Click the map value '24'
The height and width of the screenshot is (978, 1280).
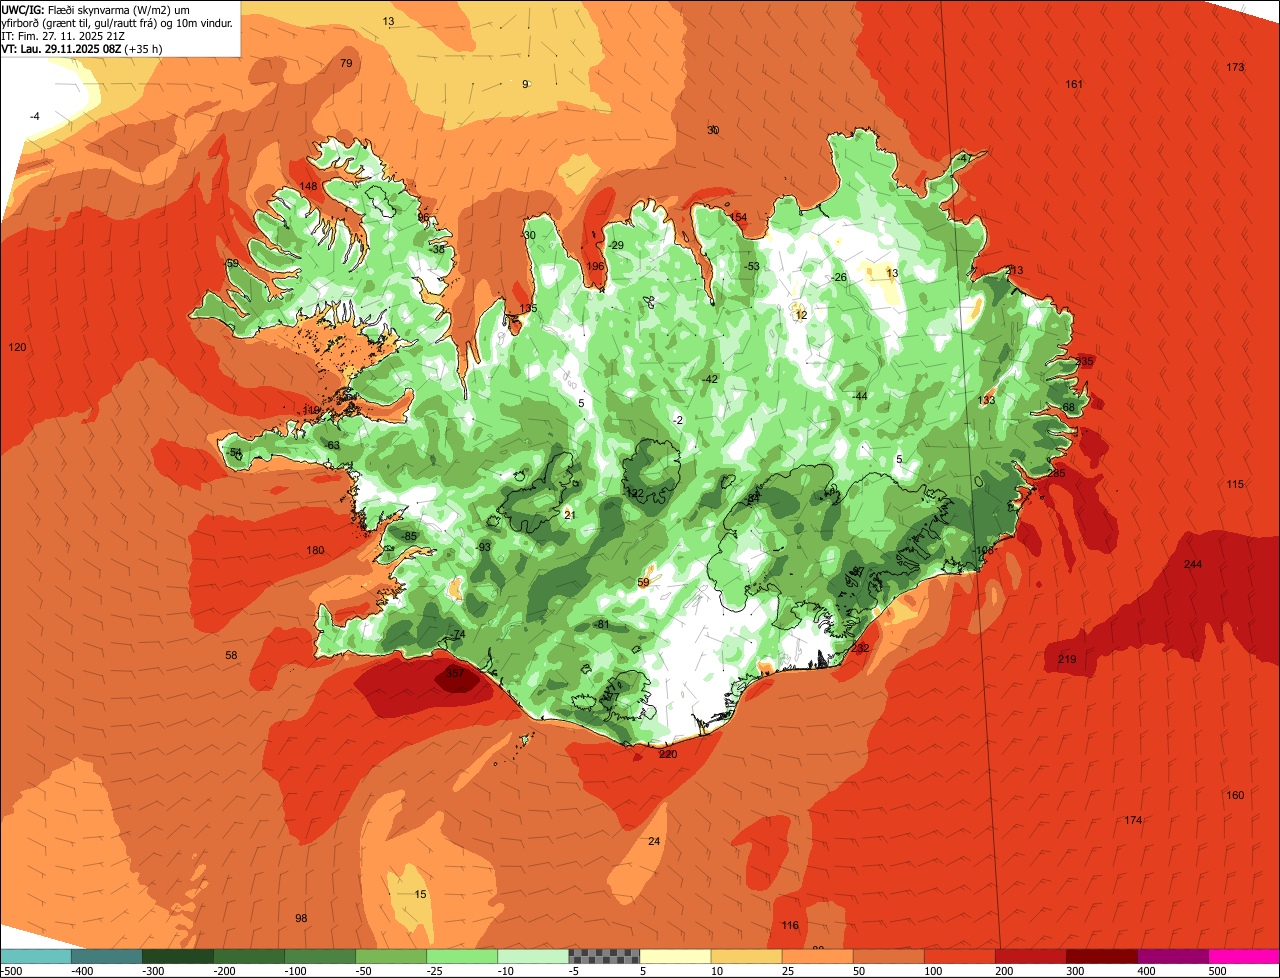654,841
